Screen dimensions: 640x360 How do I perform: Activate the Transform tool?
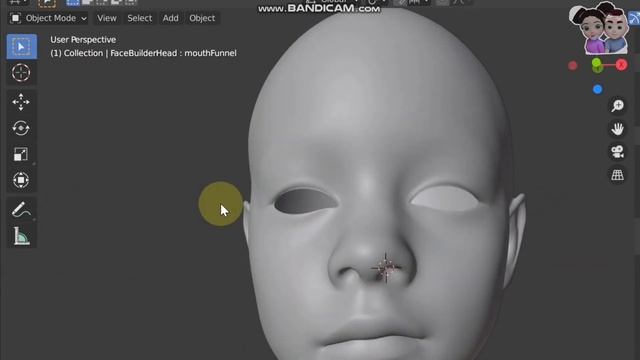[21, 180]
